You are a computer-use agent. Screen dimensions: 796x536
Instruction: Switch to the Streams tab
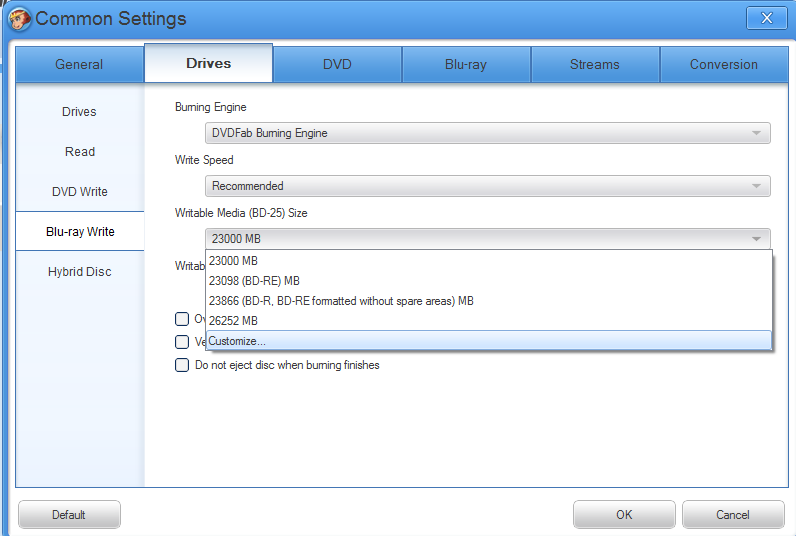point(594,64)
